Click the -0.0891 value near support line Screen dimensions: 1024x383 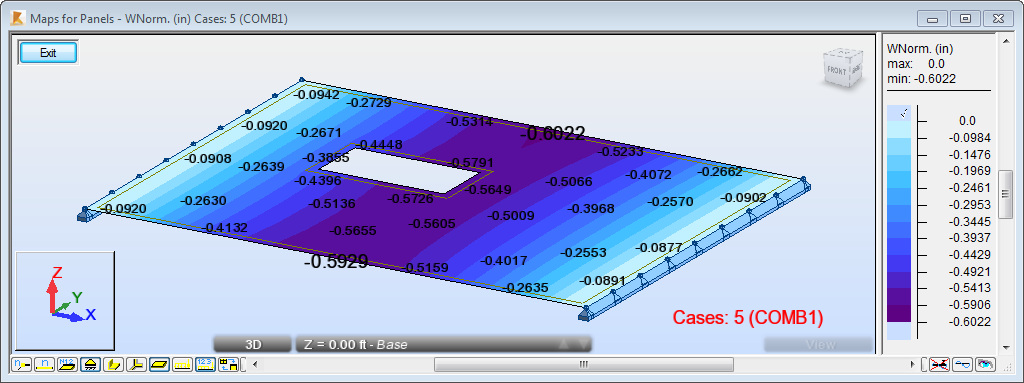pyautogui.click(x=604, y=280)
